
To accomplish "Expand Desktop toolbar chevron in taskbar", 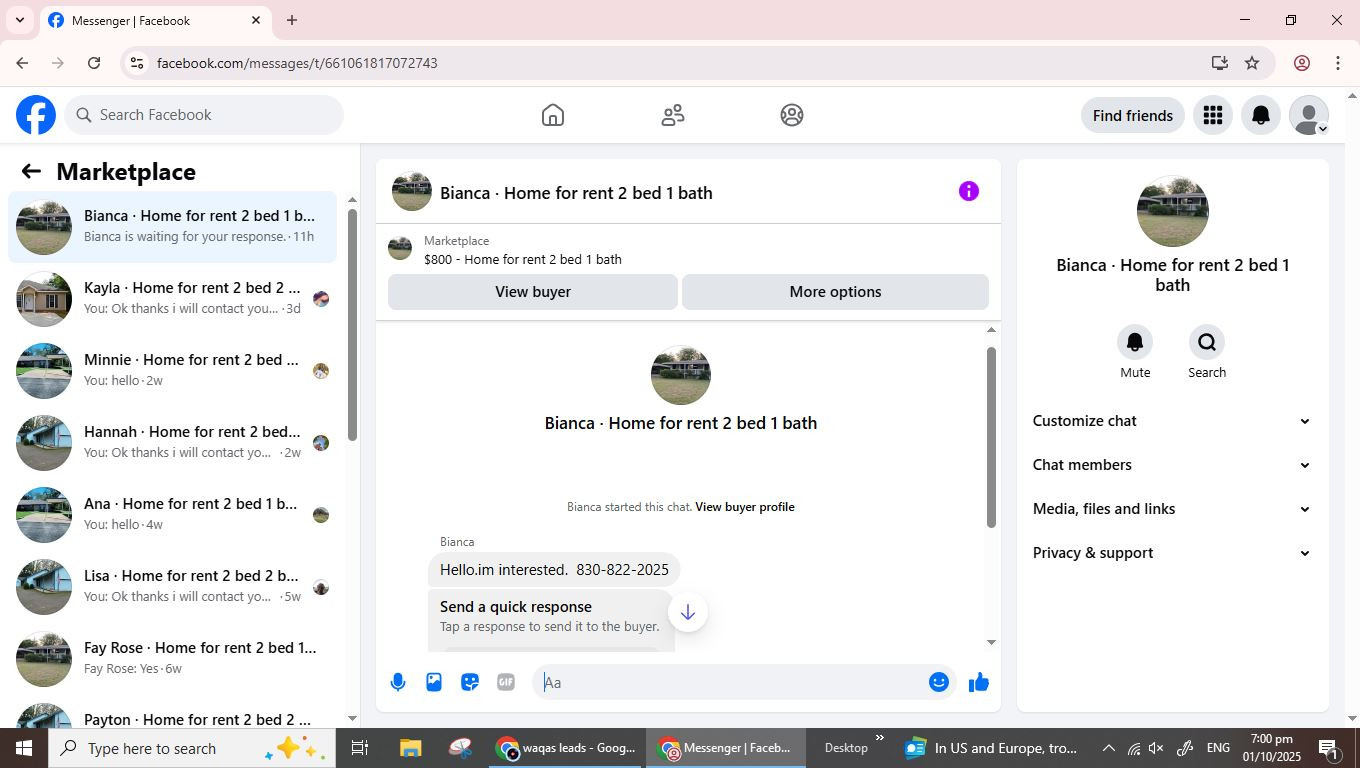I will click(880, 738).
